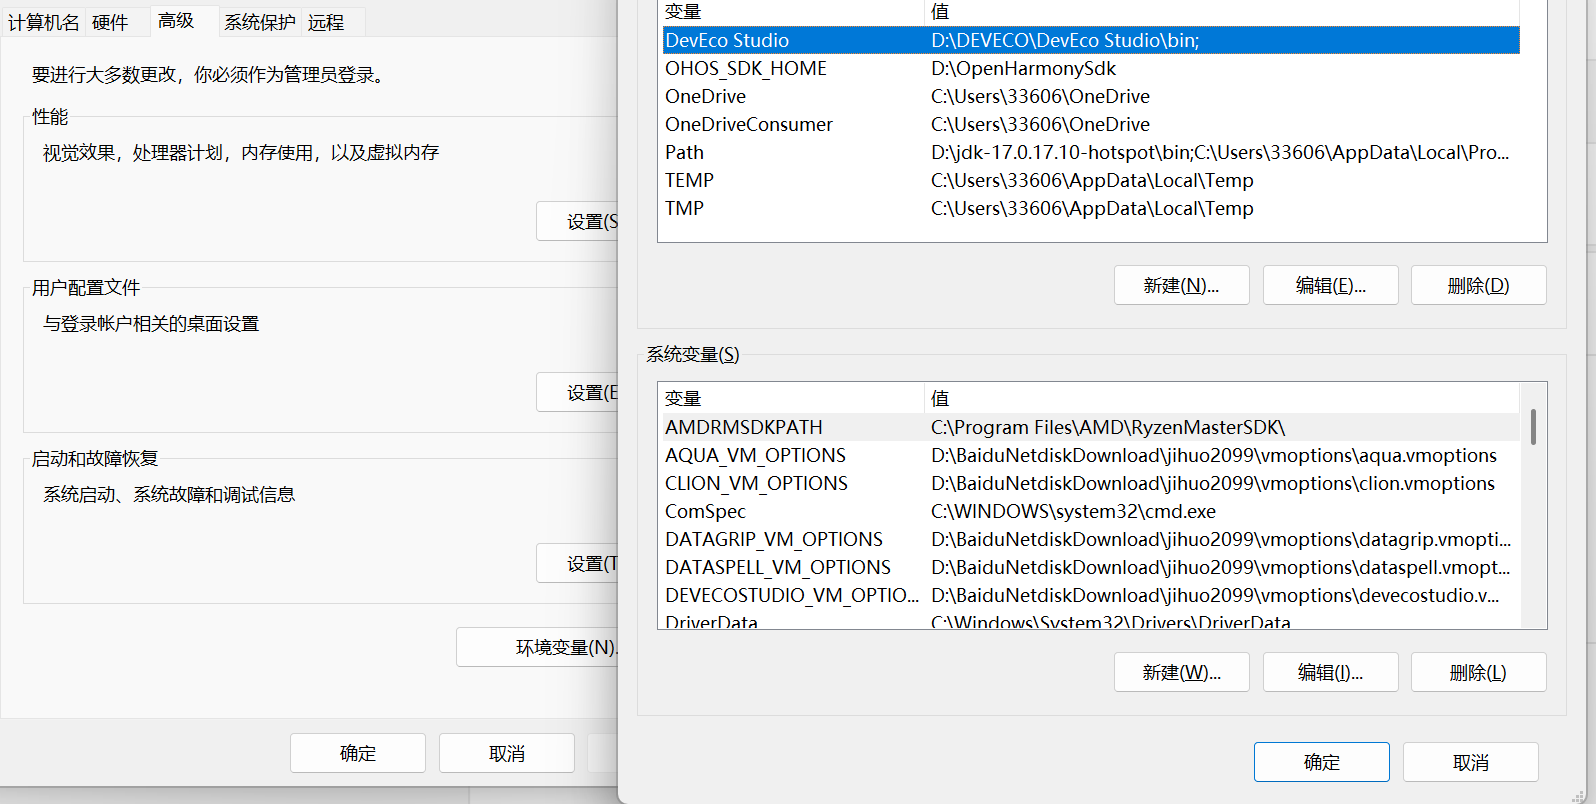Select the AMDRMSDKPATH system variable
The width and height of the screenshot is (1596, 804).
coord(1091,427)
